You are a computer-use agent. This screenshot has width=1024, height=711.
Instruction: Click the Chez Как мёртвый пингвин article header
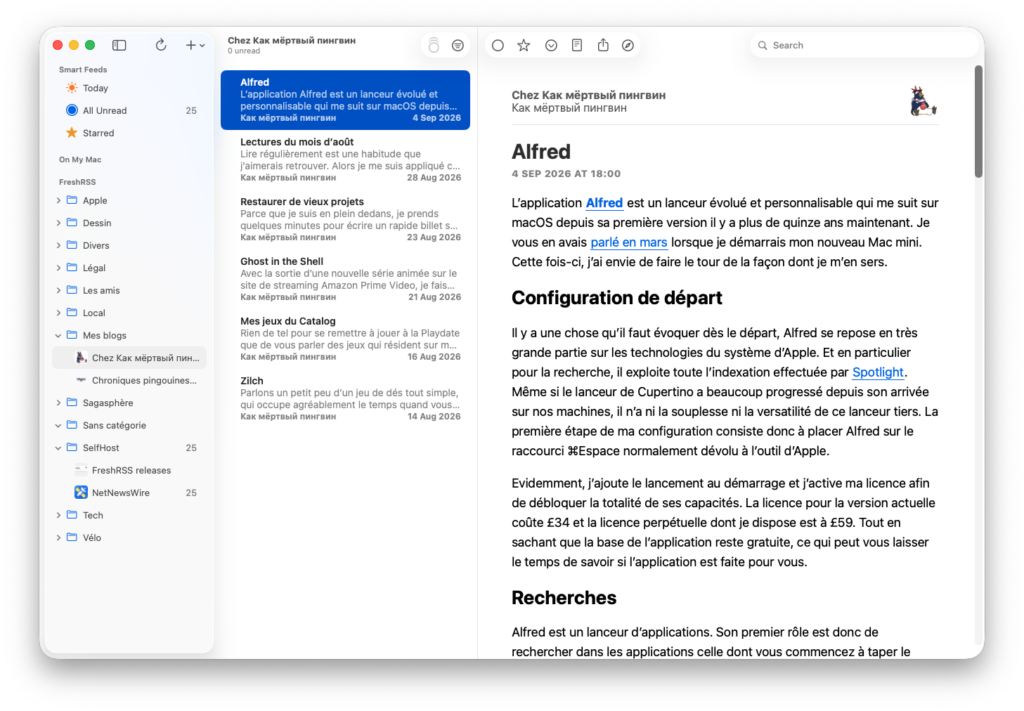click(x=588, y=95)
